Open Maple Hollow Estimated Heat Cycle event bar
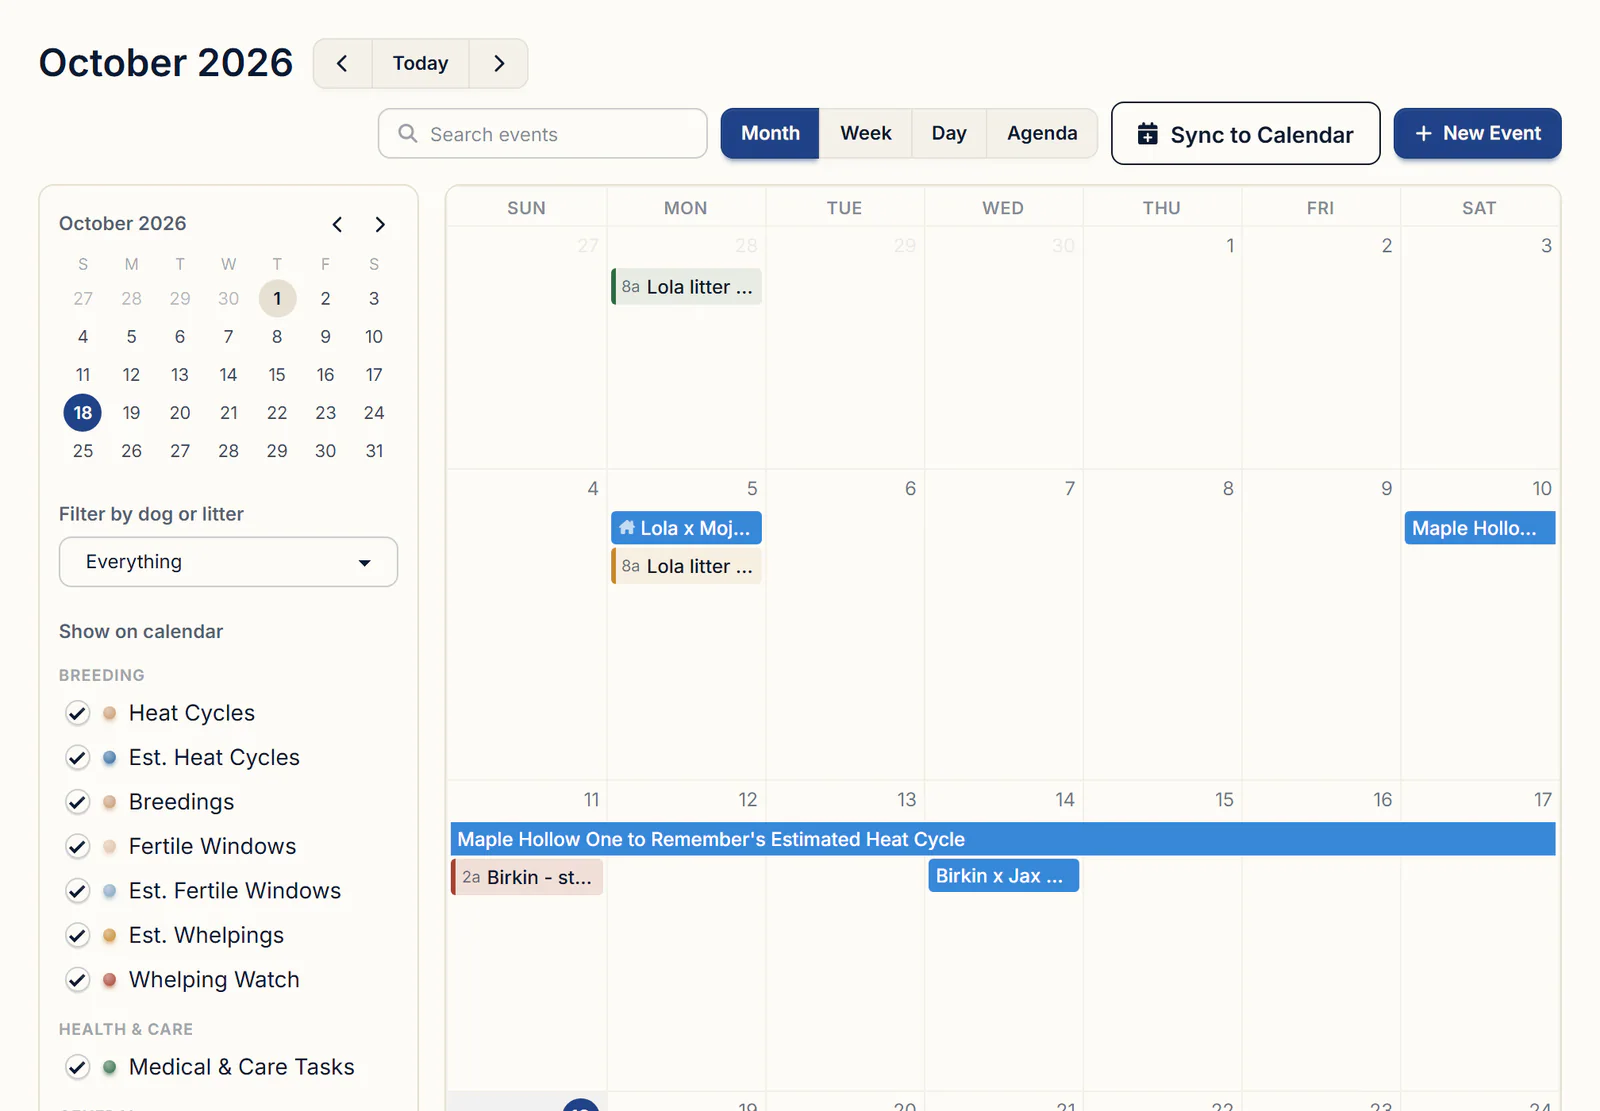Image resolution: width=1600 pixels, height=1111 pixels. point(1003,839)
